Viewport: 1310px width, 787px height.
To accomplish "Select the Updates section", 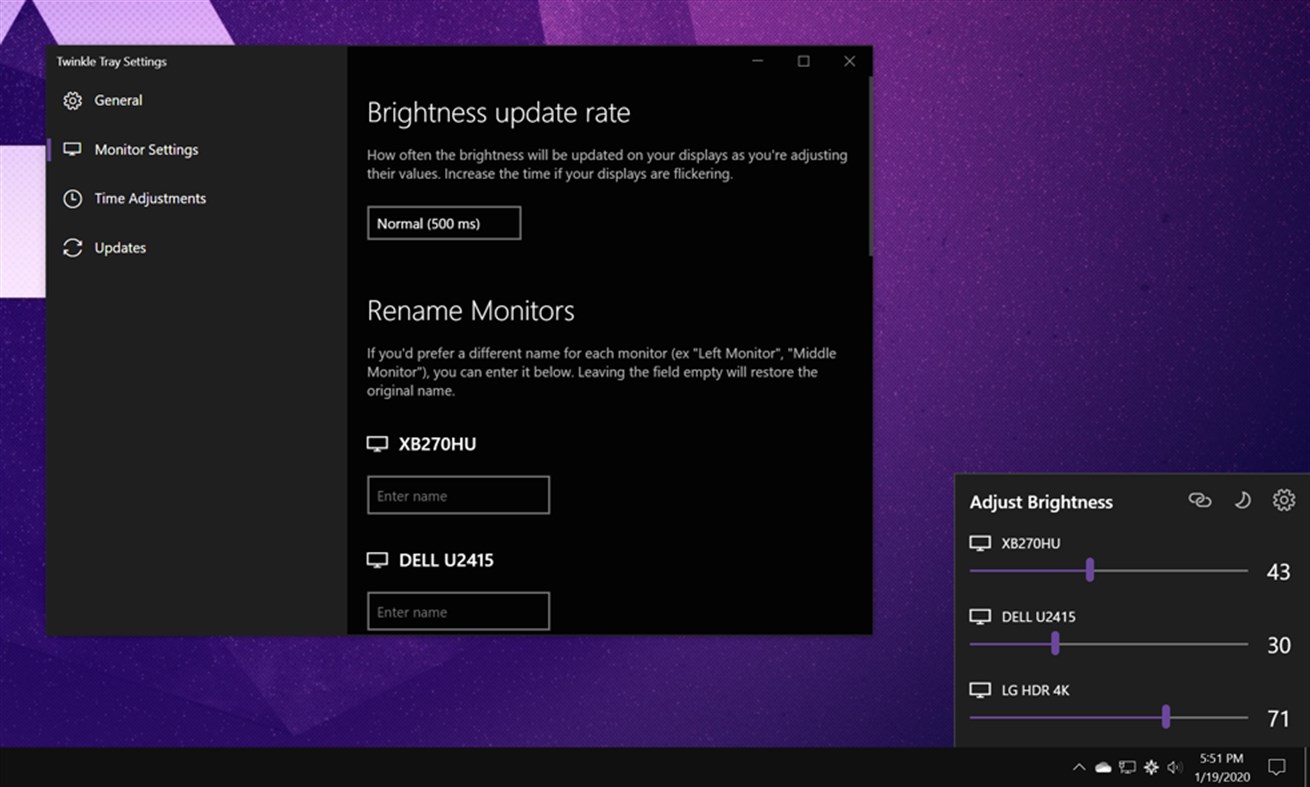I will (119, 247).
